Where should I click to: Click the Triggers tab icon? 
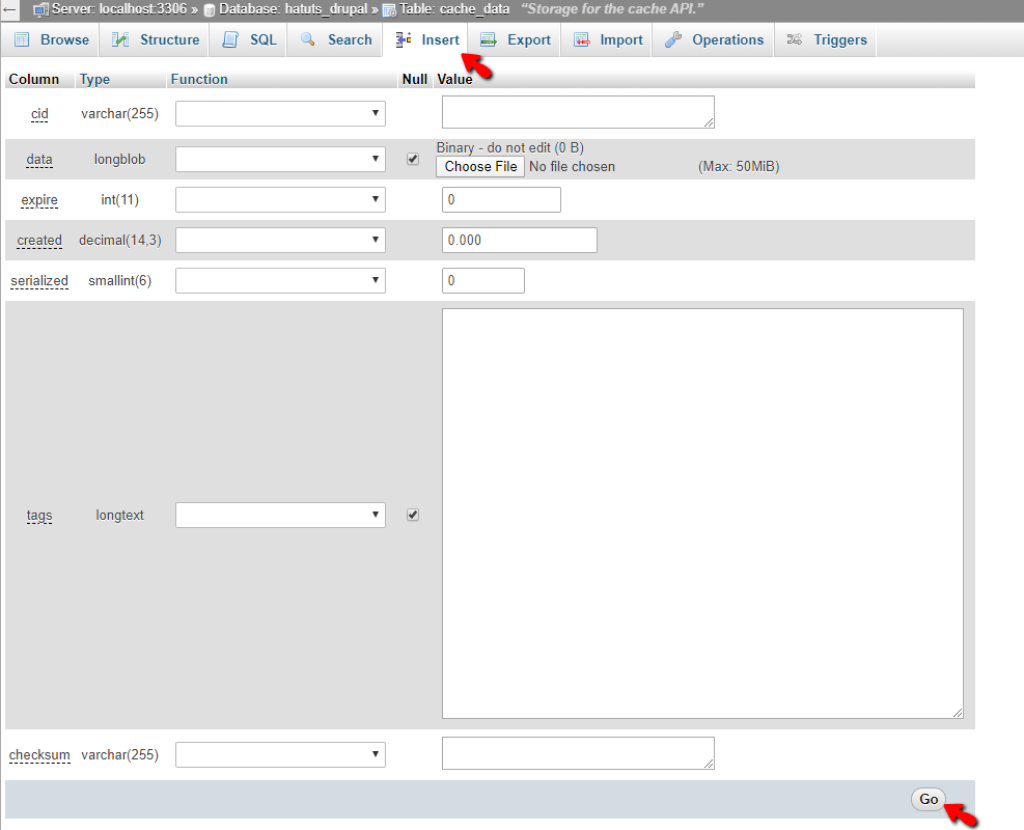pyautogui.click(x=794, y=40)
